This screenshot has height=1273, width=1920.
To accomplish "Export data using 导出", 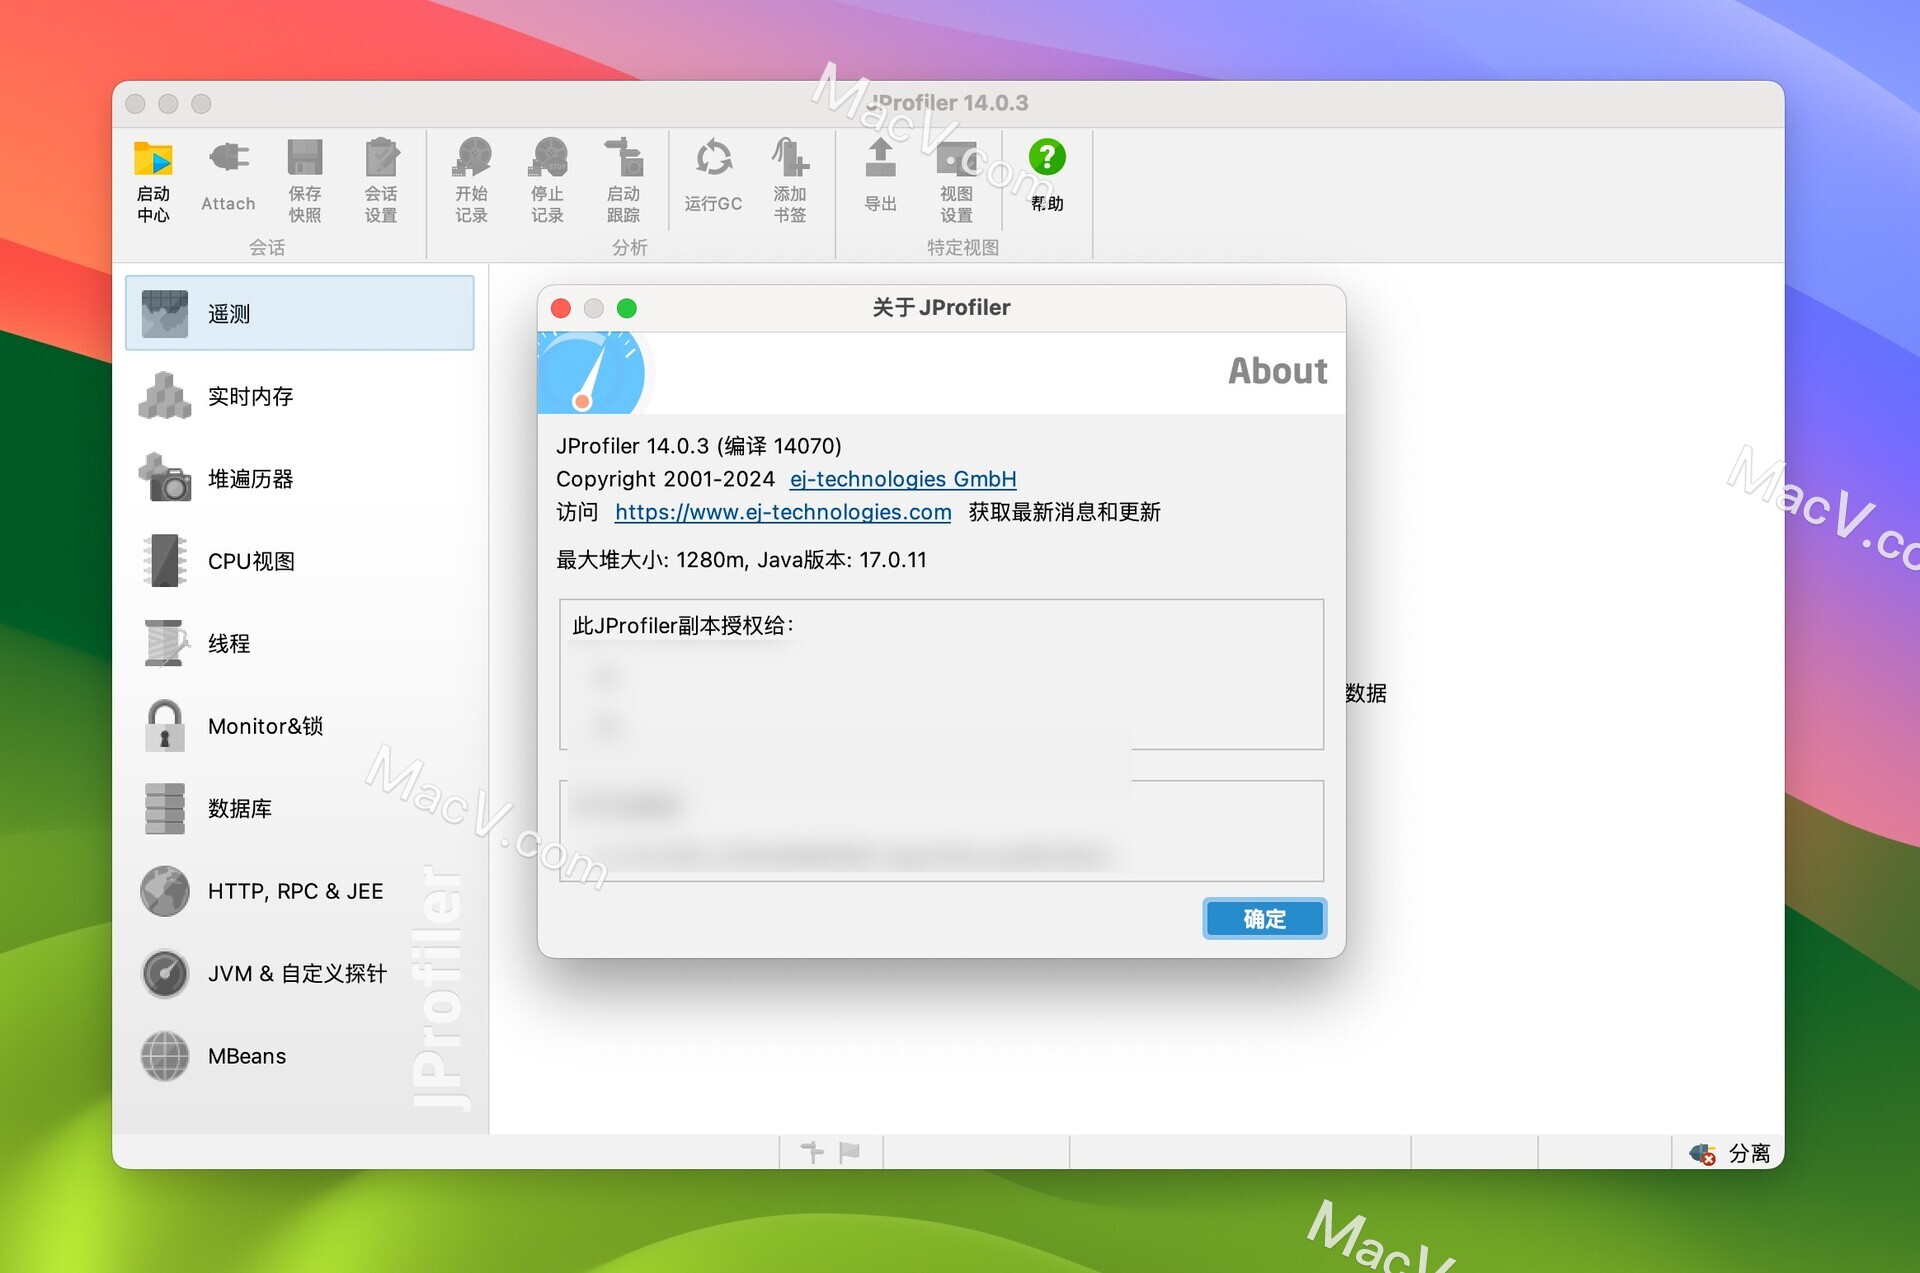I will [879, 180].
